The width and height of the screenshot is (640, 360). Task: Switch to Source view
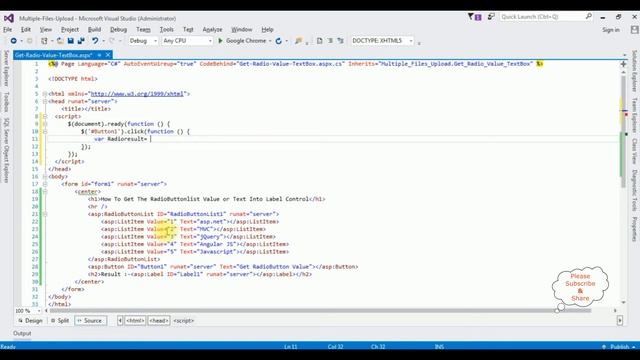coord(90,321)
